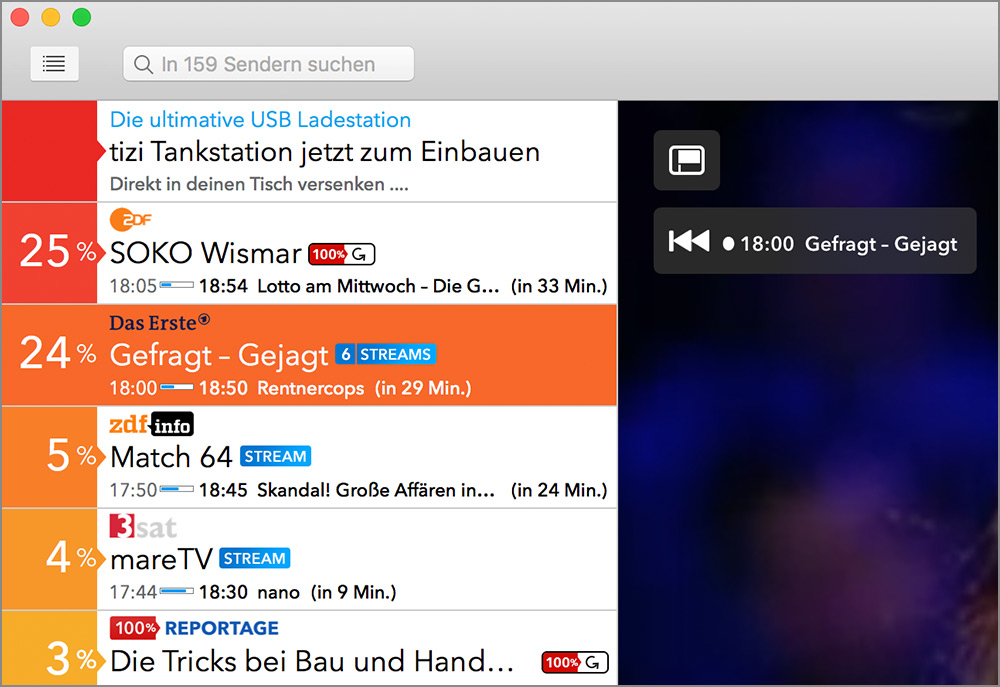Click the green maximize window button

[82, 17]
